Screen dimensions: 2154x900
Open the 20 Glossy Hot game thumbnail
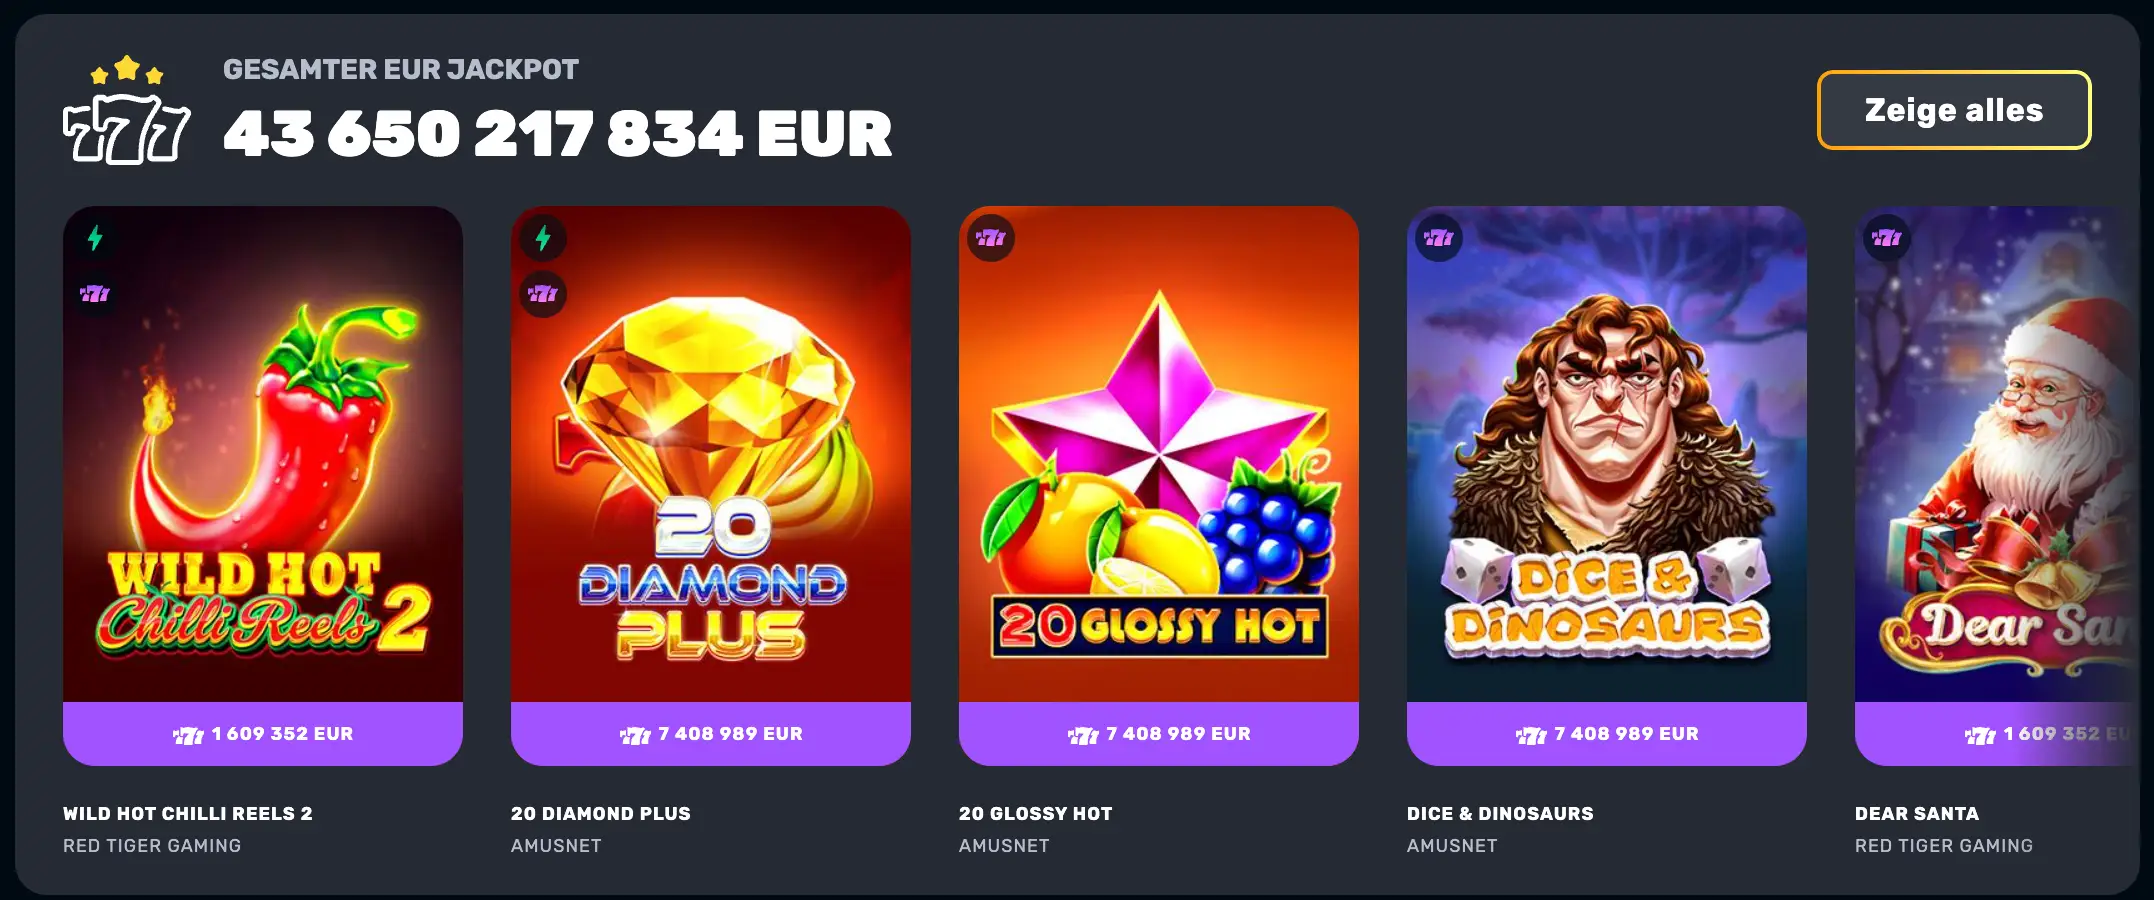[x=1159, y=454]
